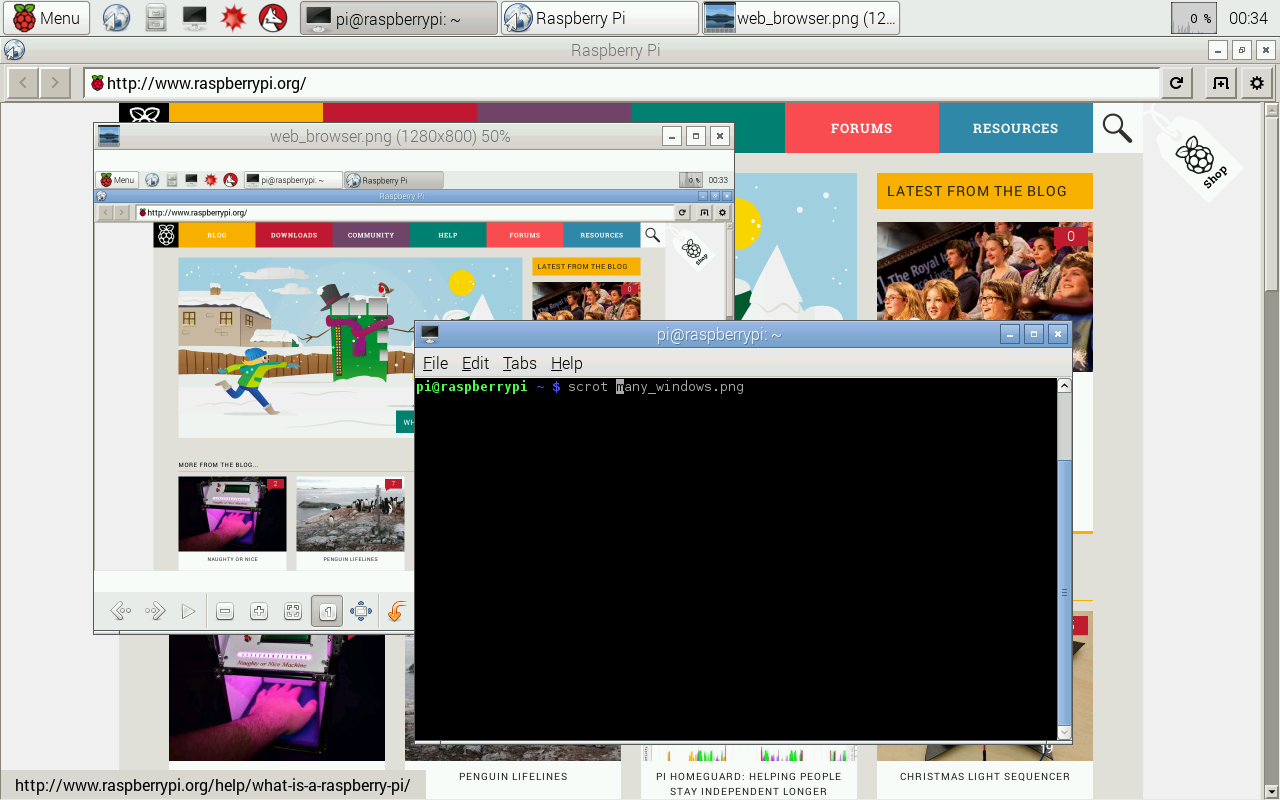1280x800 pixels.
Task: Maximize the image viewer window
Action: point(696,136)
